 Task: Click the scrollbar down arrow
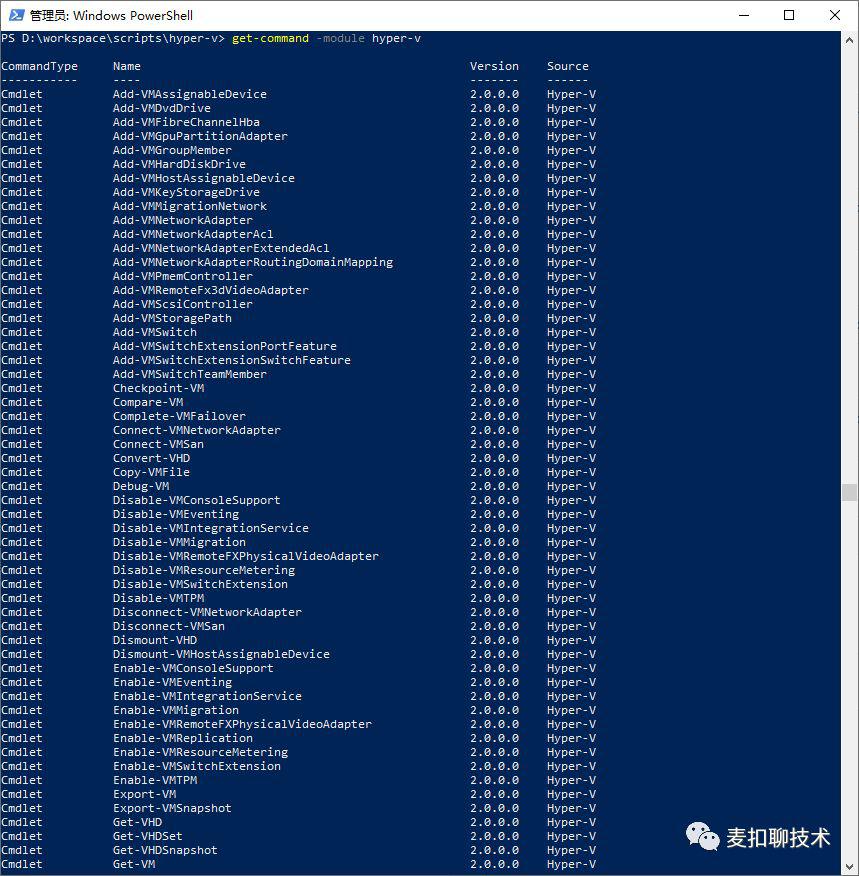pos(849,867)
